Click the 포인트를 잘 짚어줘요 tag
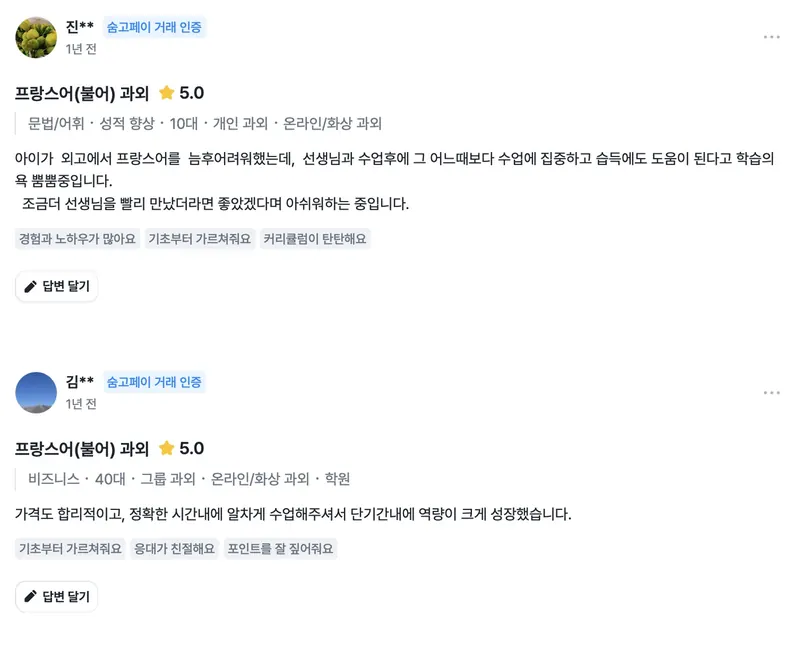Screen dimensions: 800x651 coord(280,548)
